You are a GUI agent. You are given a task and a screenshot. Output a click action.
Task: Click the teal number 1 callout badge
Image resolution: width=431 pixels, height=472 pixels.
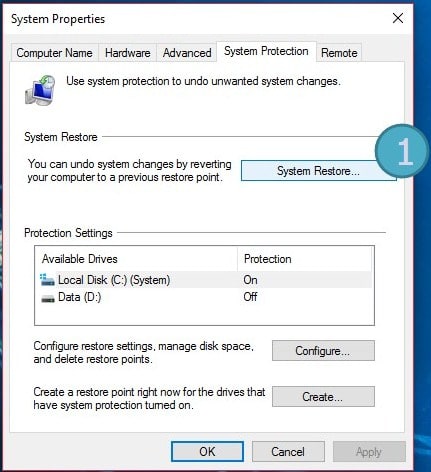(401, 151)
